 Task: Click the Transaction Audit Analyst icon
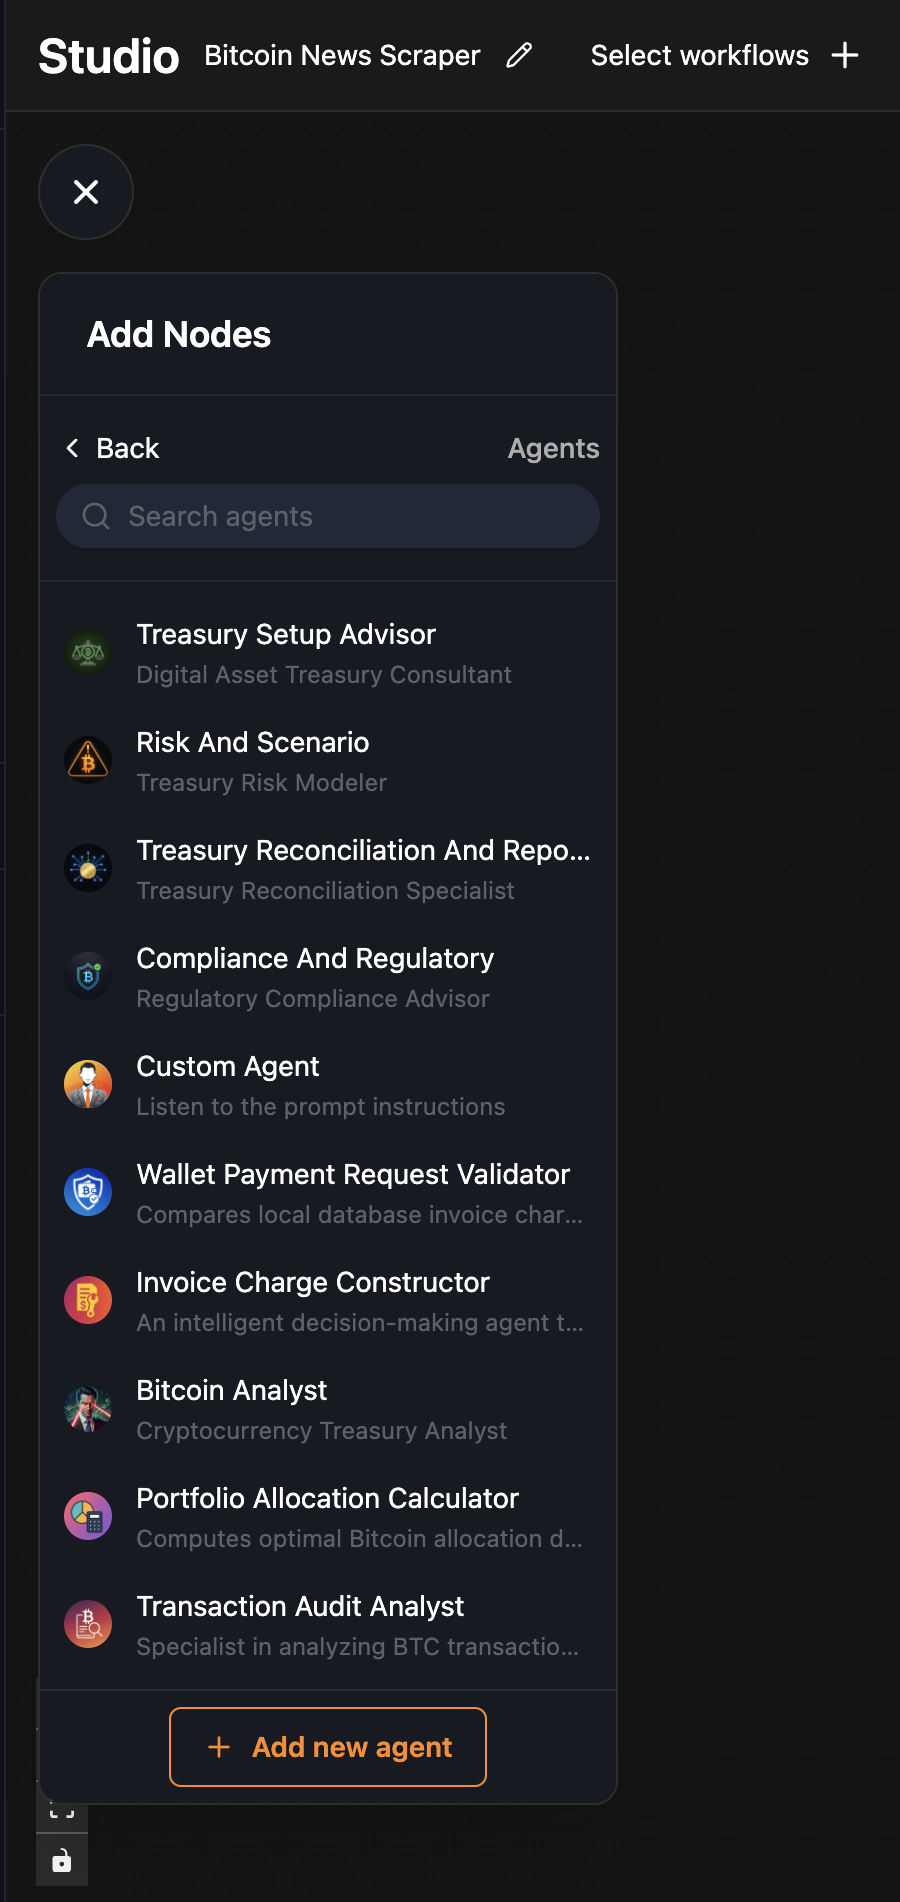tap(88, 1625)
